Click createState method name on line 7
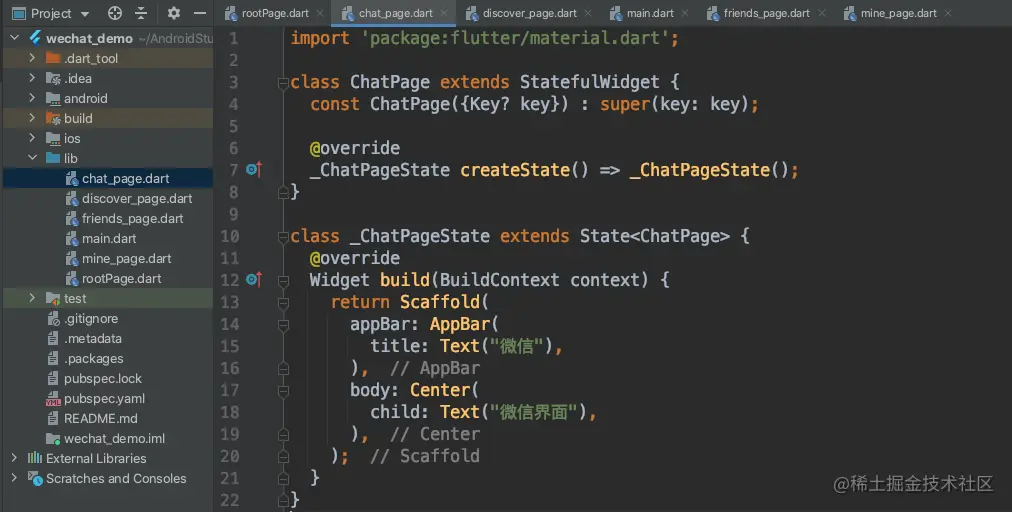The height and width of the screenshot is (512, 1012). click(515, 170)
